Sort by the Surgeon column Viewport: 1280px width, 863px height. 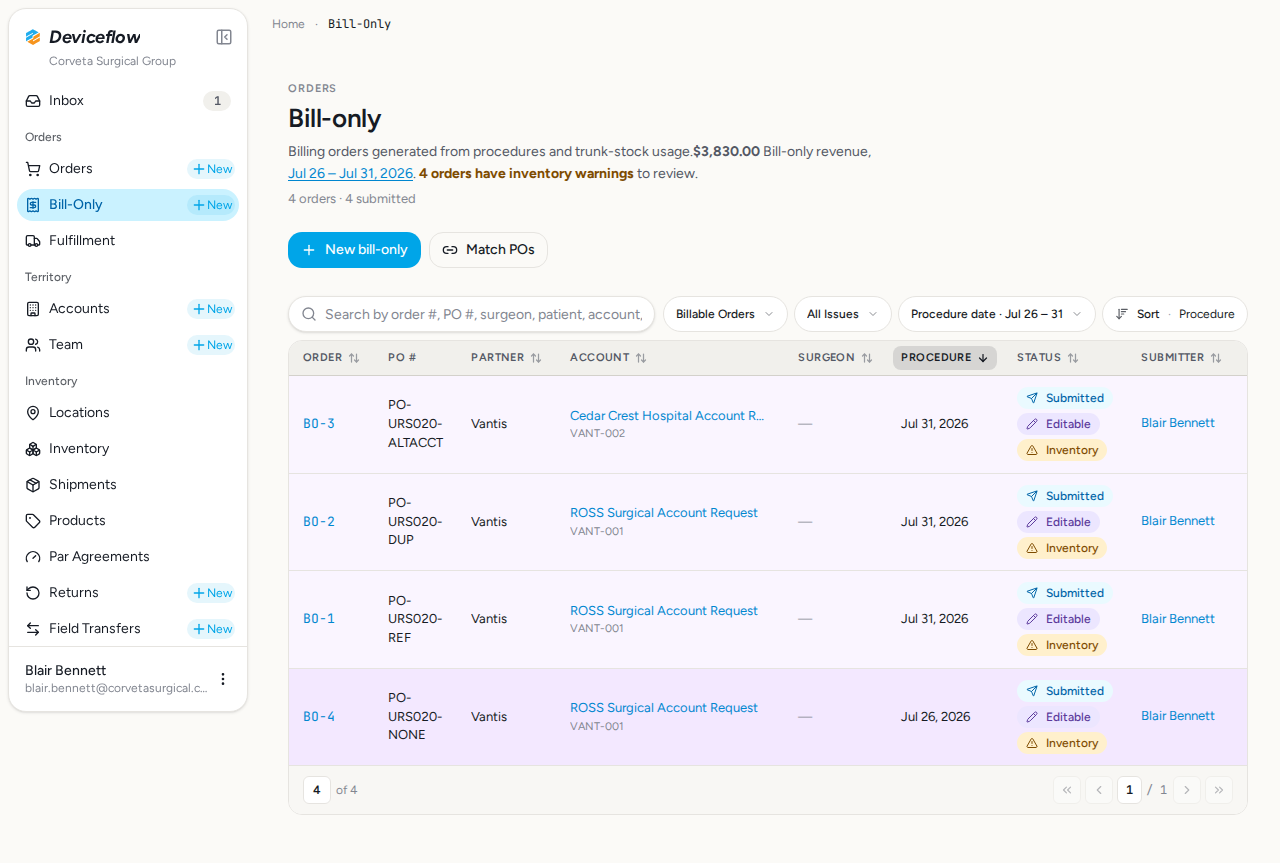[835, 358]
